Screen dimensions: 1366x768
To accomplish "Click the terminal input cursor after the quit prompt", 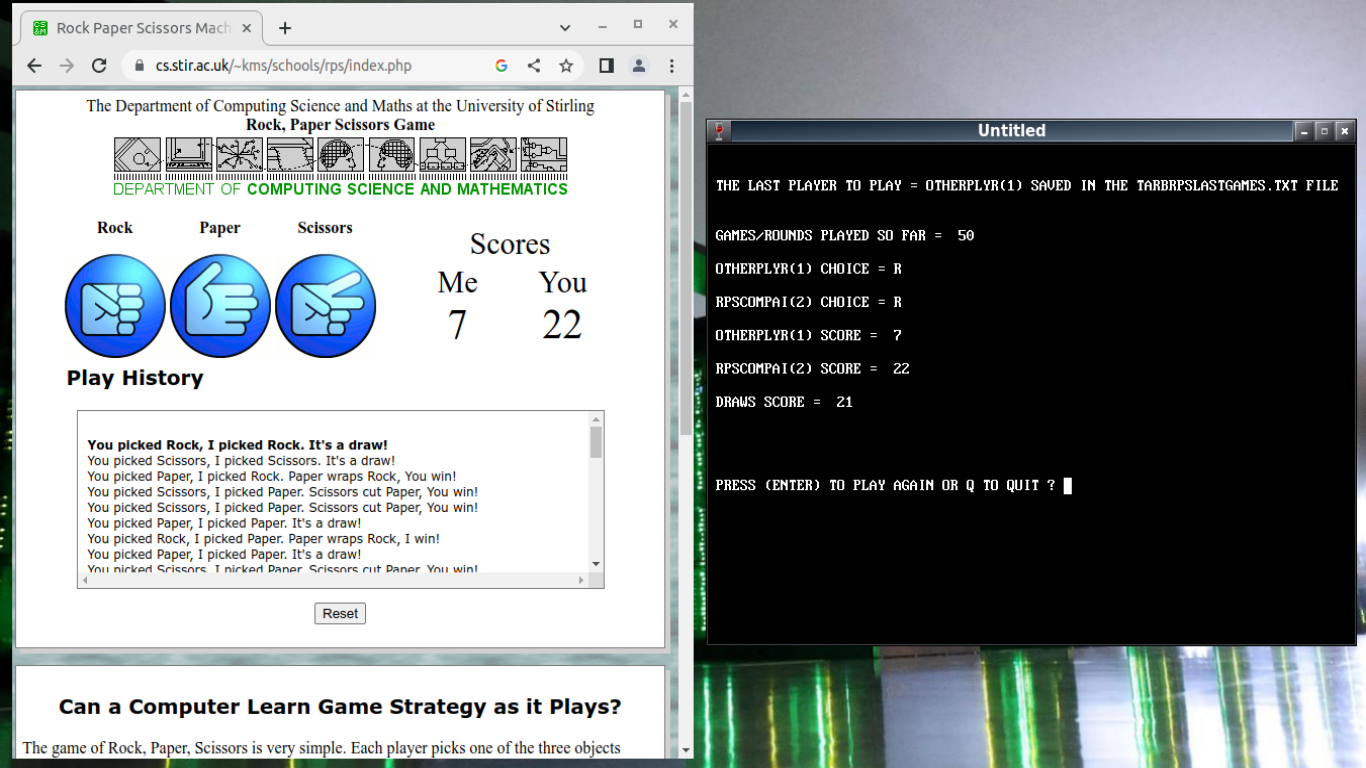I will click(1068, 484).
